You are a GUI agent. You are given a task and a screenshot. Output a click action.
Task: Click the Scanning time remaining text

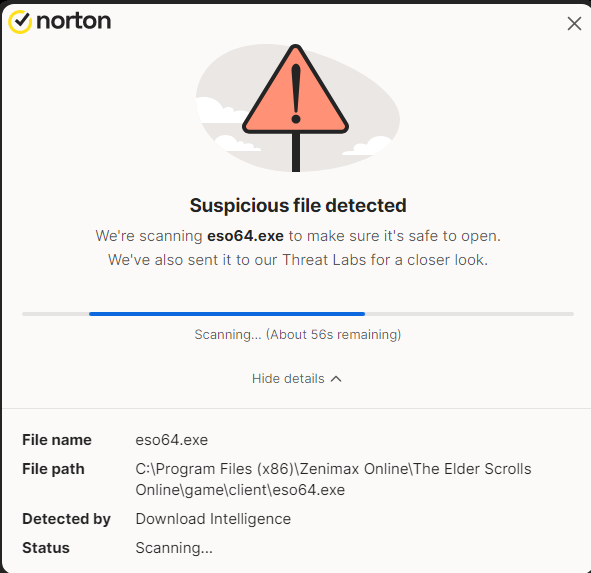(x=298, y=334)
